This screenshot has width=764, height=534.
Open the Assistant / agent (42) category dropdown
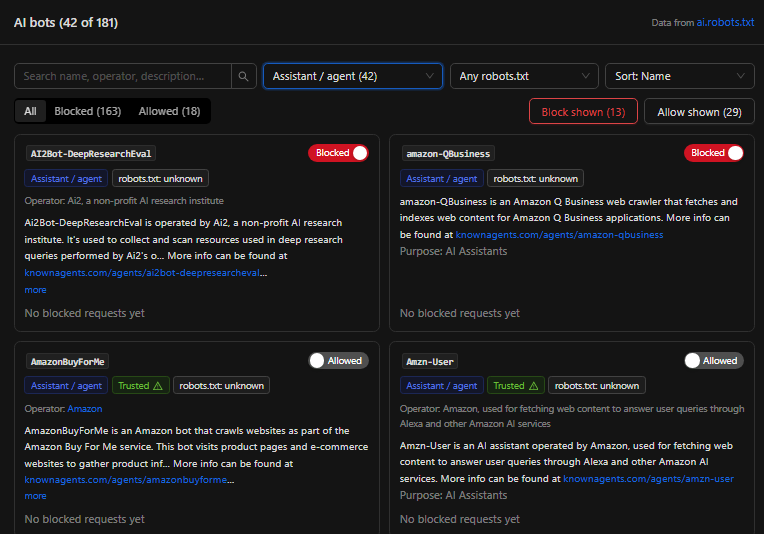353,76
